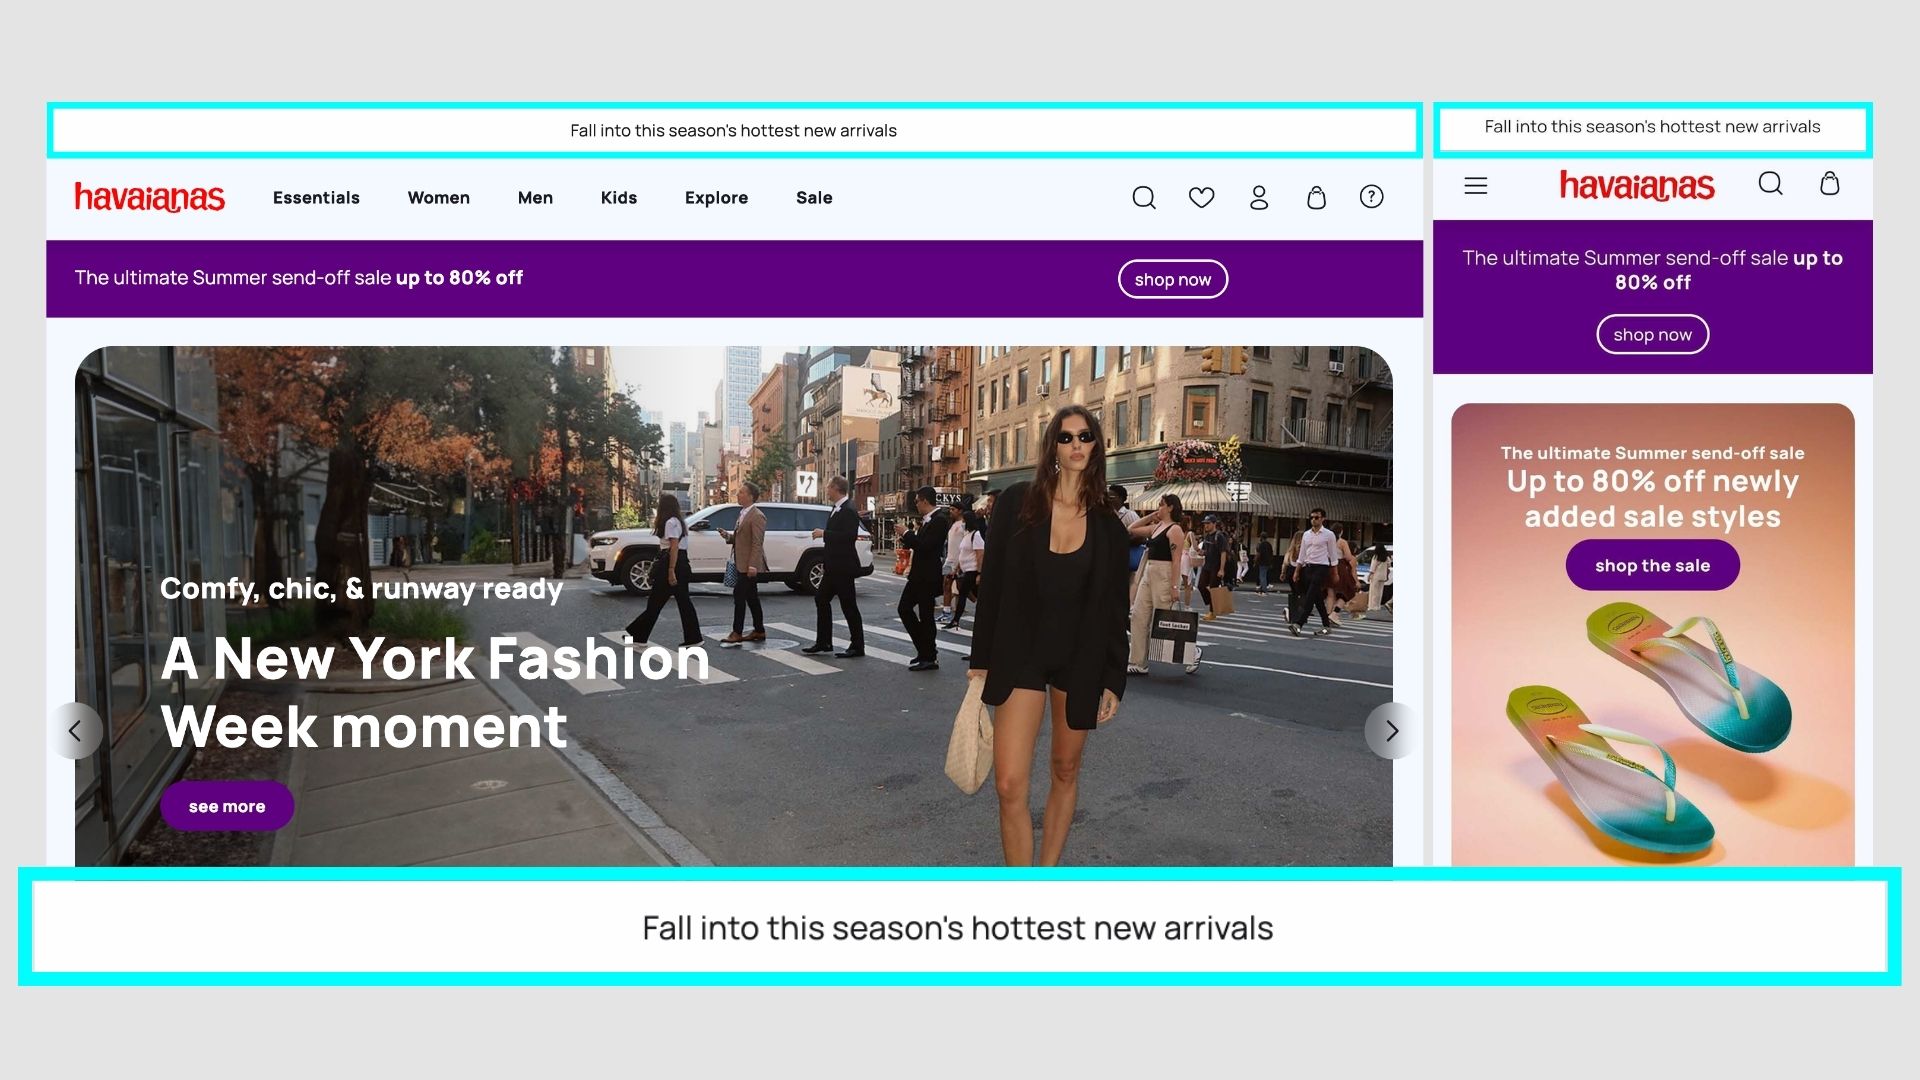Click the shop the sale button
1920x1080 pixels.
tap(1652, 566)
